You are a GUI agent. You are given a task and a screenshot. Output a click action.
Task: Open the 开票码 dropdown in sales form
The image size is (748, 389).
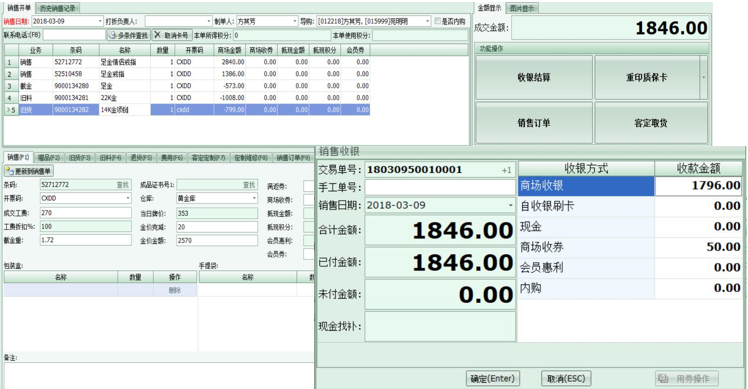click(128, 198)
